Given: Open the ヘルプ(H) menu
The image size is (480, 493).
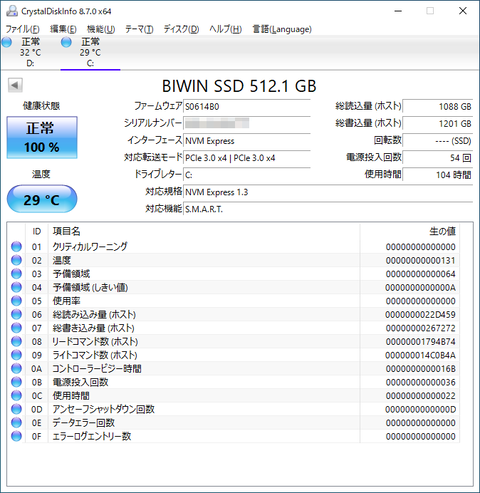Looking at the screenshot, I should 226,29.
